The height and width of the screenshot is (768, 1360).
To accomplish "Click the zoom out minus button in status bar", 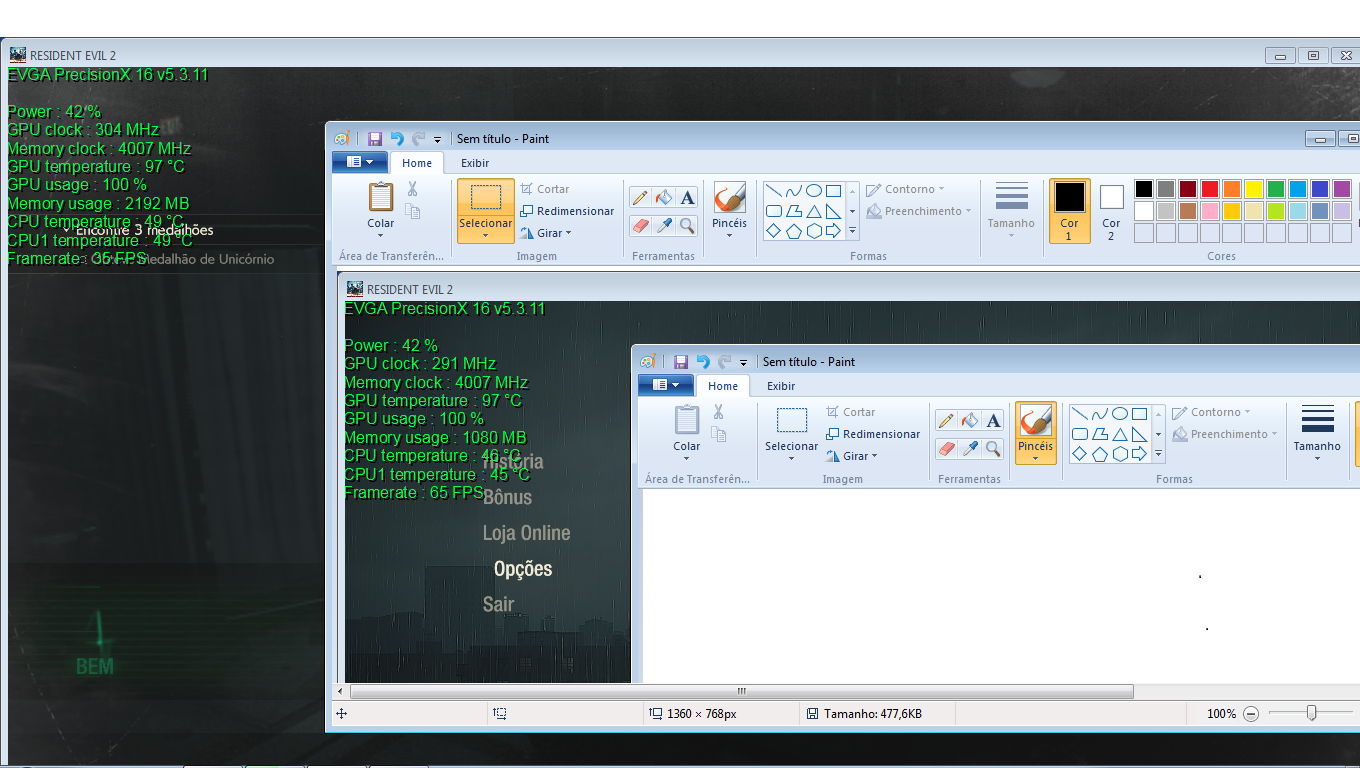I will [x=1251, y=714].
